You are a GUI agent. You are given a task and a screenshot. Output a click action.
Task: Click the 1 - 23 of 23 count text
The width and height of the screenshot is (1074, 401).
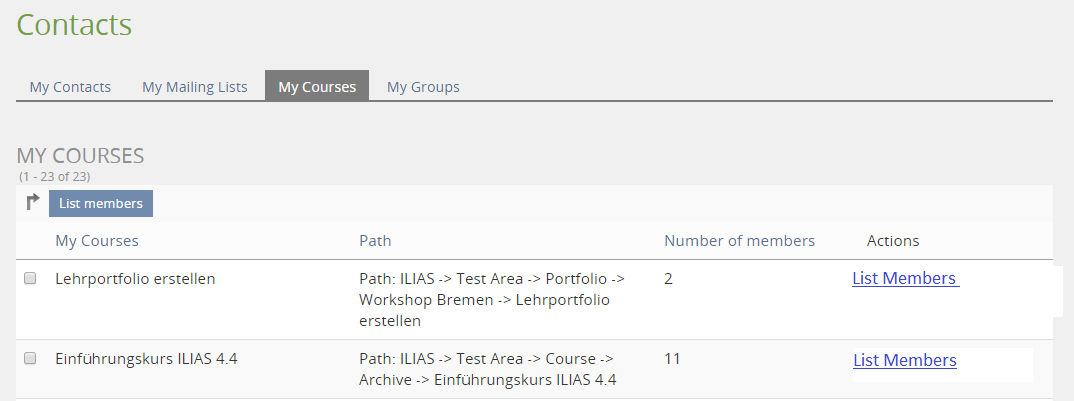coord(55,177)
